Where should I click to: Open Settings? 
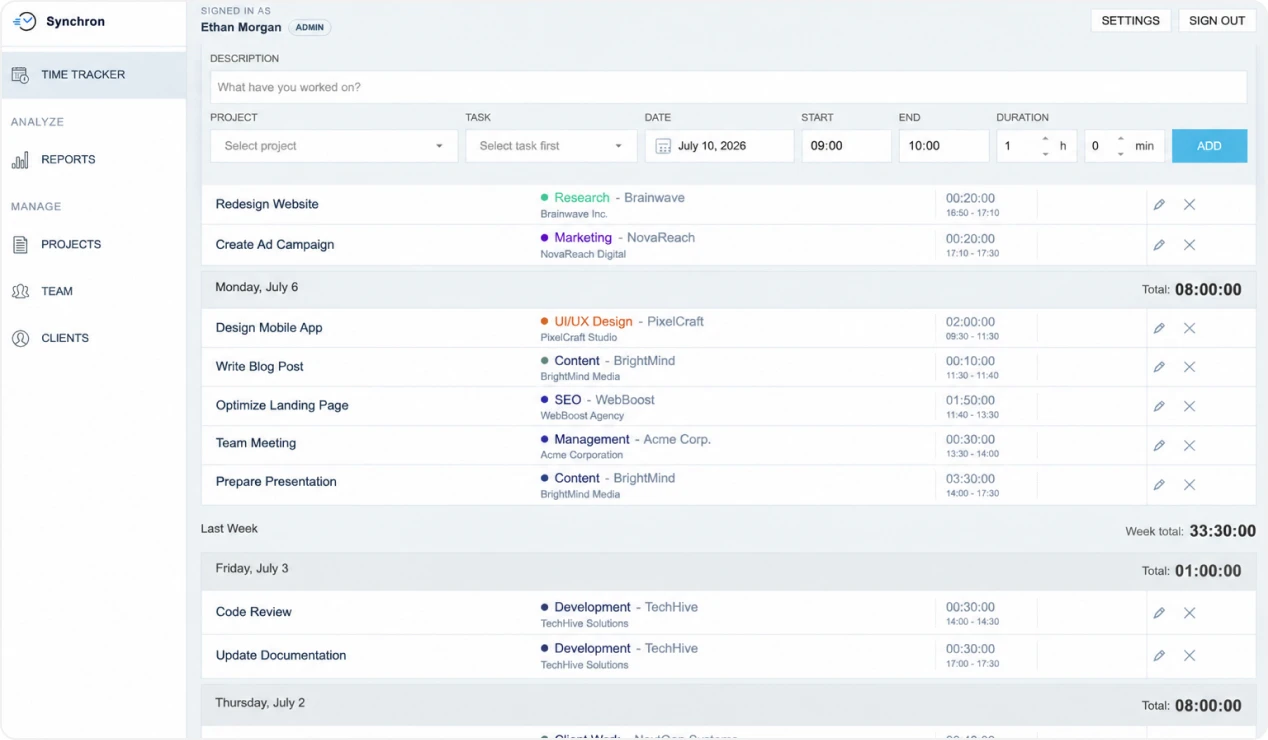tap(1130, 21)
